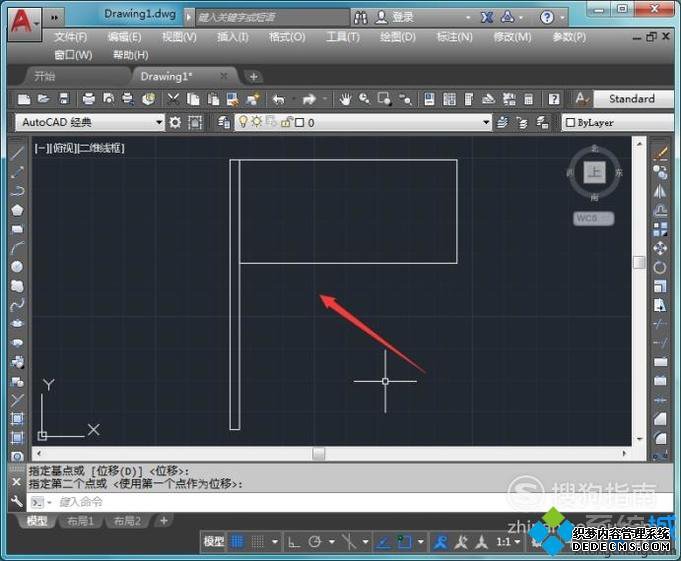The image size is (681, 561).
Task: Expand quick access toolbar chevron
Action: [x=54, y=18]
